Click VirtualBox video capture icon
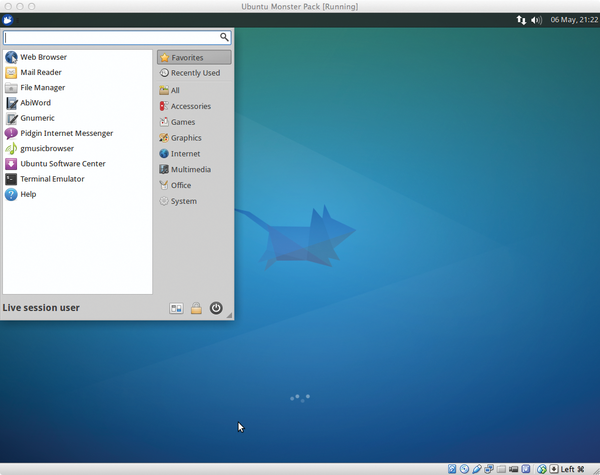Viewport: 600px width, 475px height. point(514,469)
